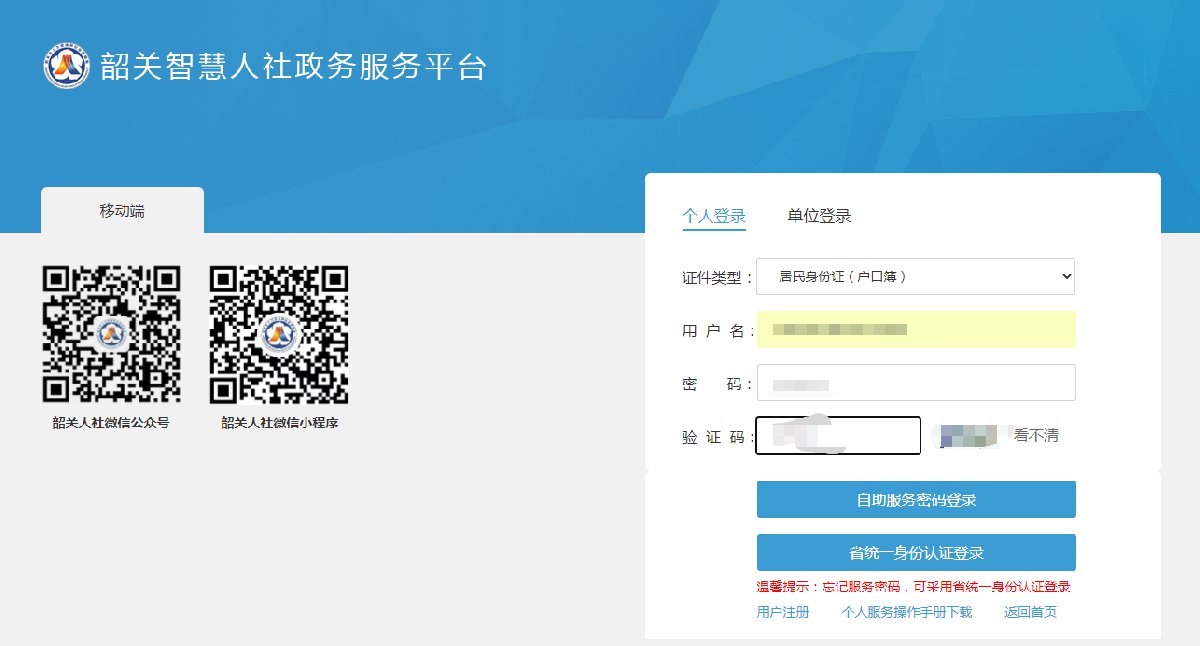This screenshot has width=1200, height=646.
Task: Open the 用户注册 link
Action: tap(782, 612)
